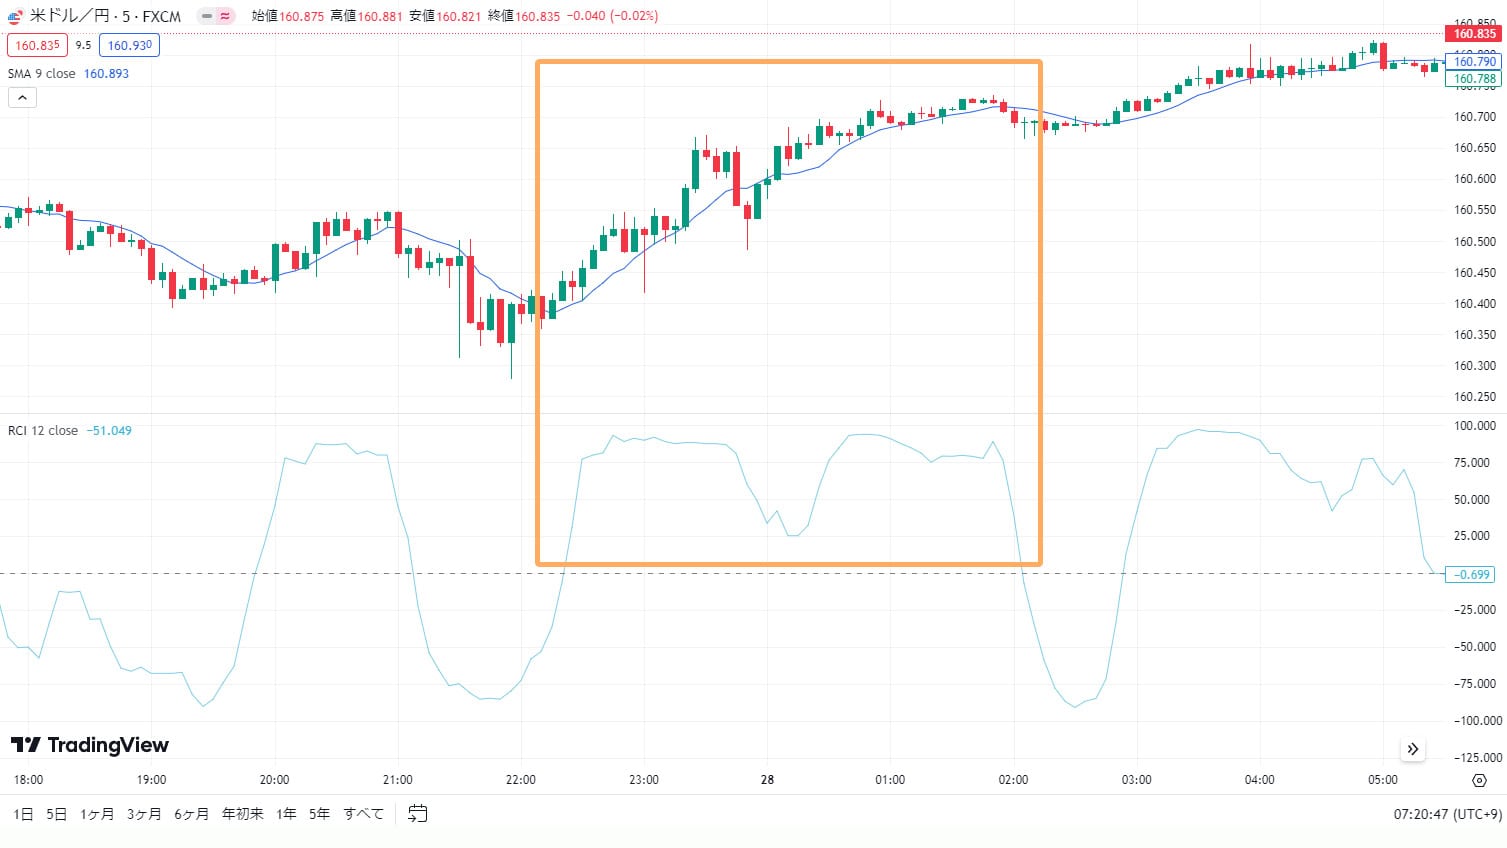Click the USD/JPY currency flag icon
Image resolution: width=1507 pixels, height=848 pixels.
pos(15,16)
